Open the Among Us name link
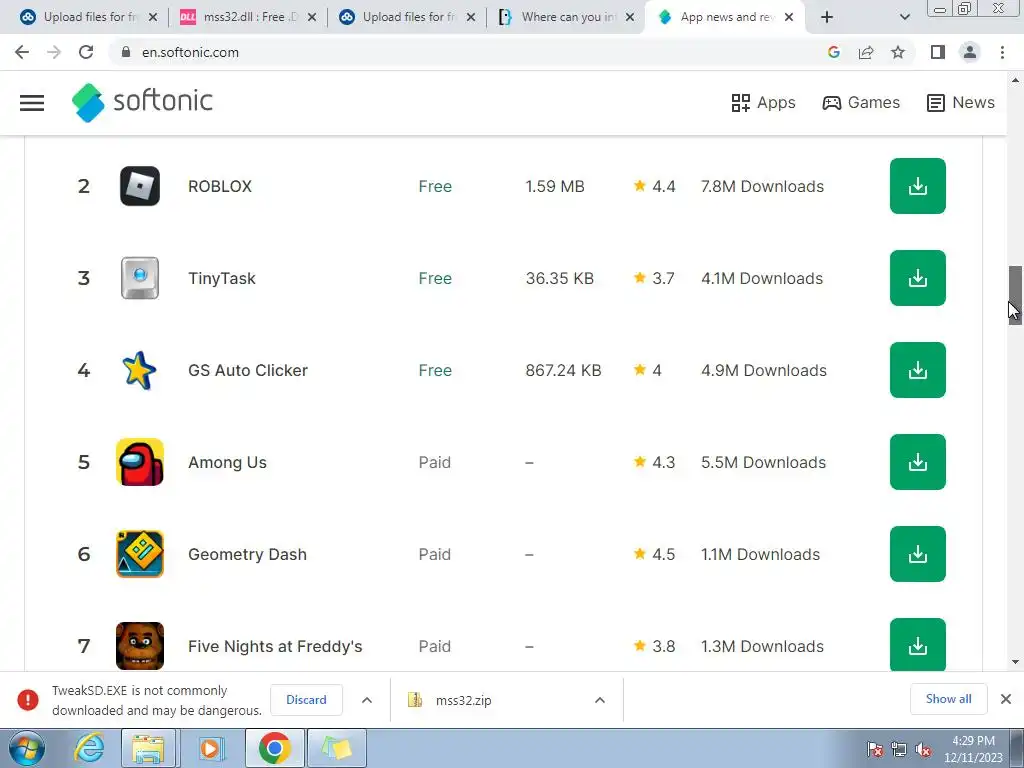 click(227, 462)
